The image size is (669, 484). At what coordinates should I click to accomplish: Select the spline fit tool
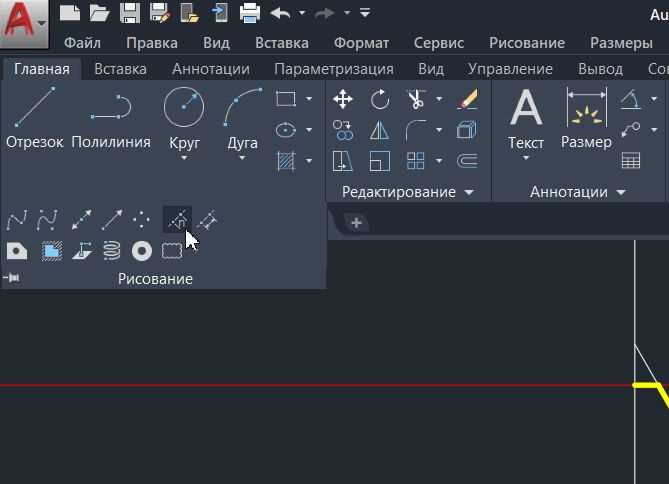(17, 220)
